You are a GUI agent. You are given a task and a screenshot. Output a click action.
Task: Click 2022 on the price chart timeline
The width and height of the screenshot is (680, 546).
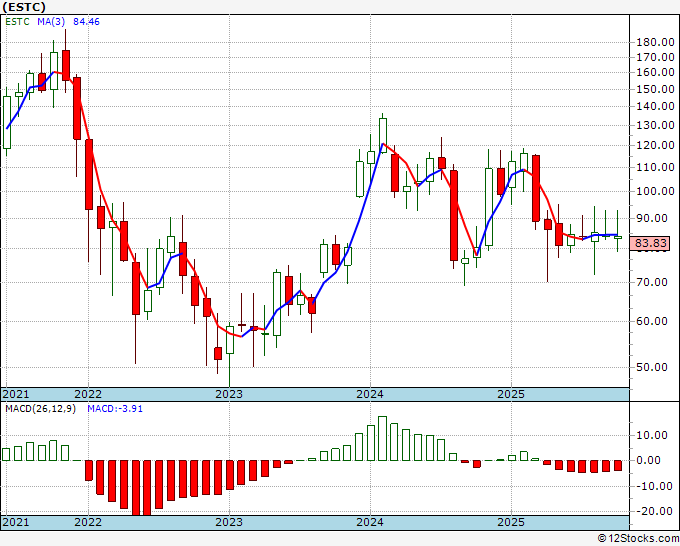click(88, 394)
